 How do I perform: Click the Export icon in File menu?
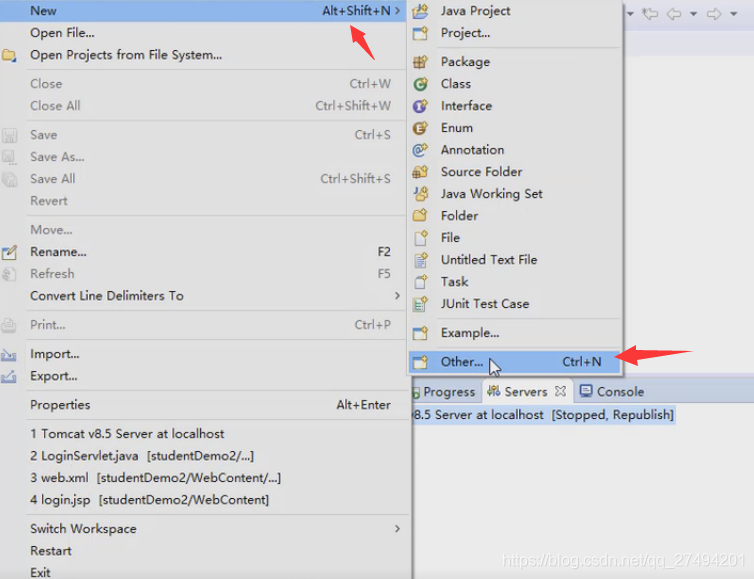[9, 377]
